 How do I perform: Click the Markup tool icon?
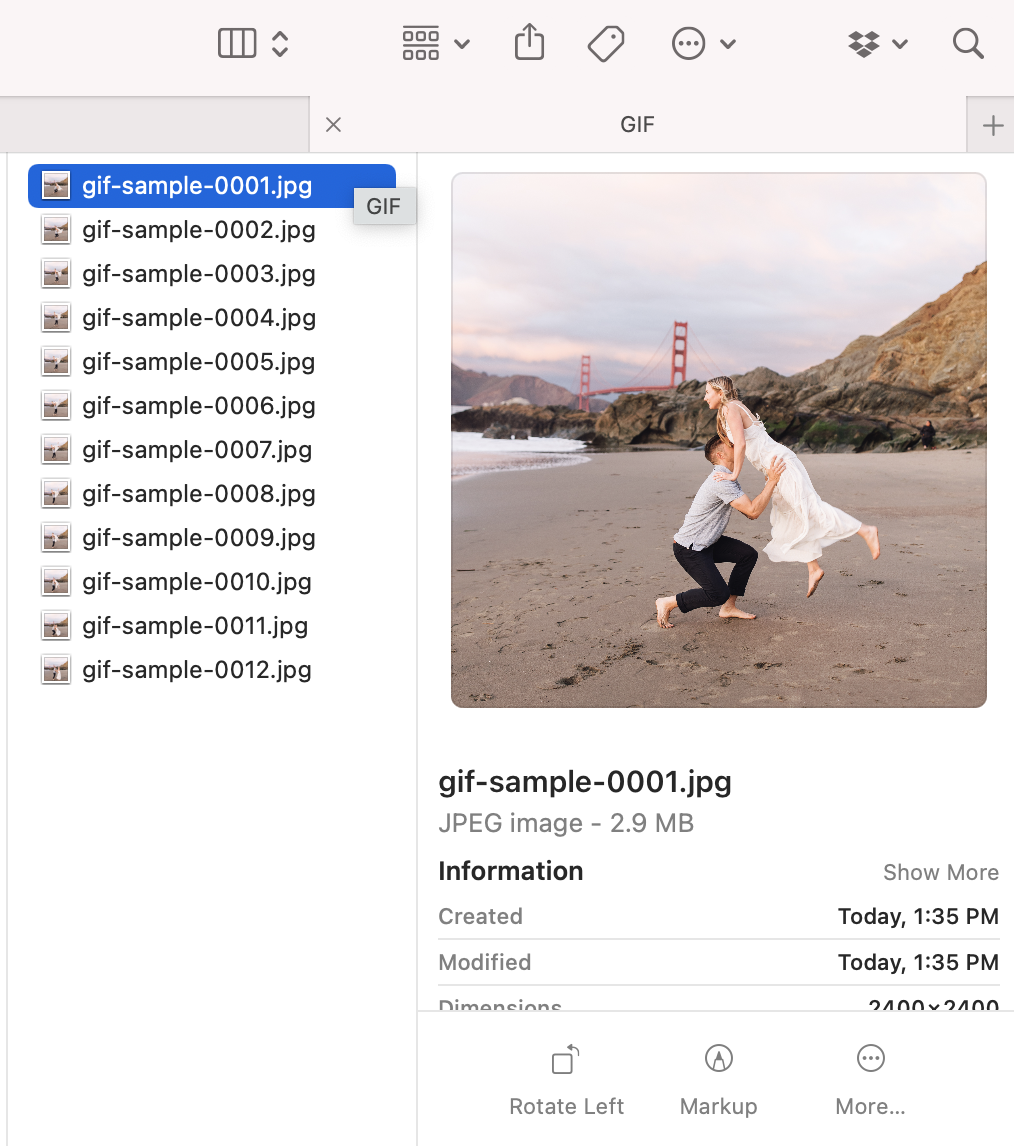[x=718, y=1058]
